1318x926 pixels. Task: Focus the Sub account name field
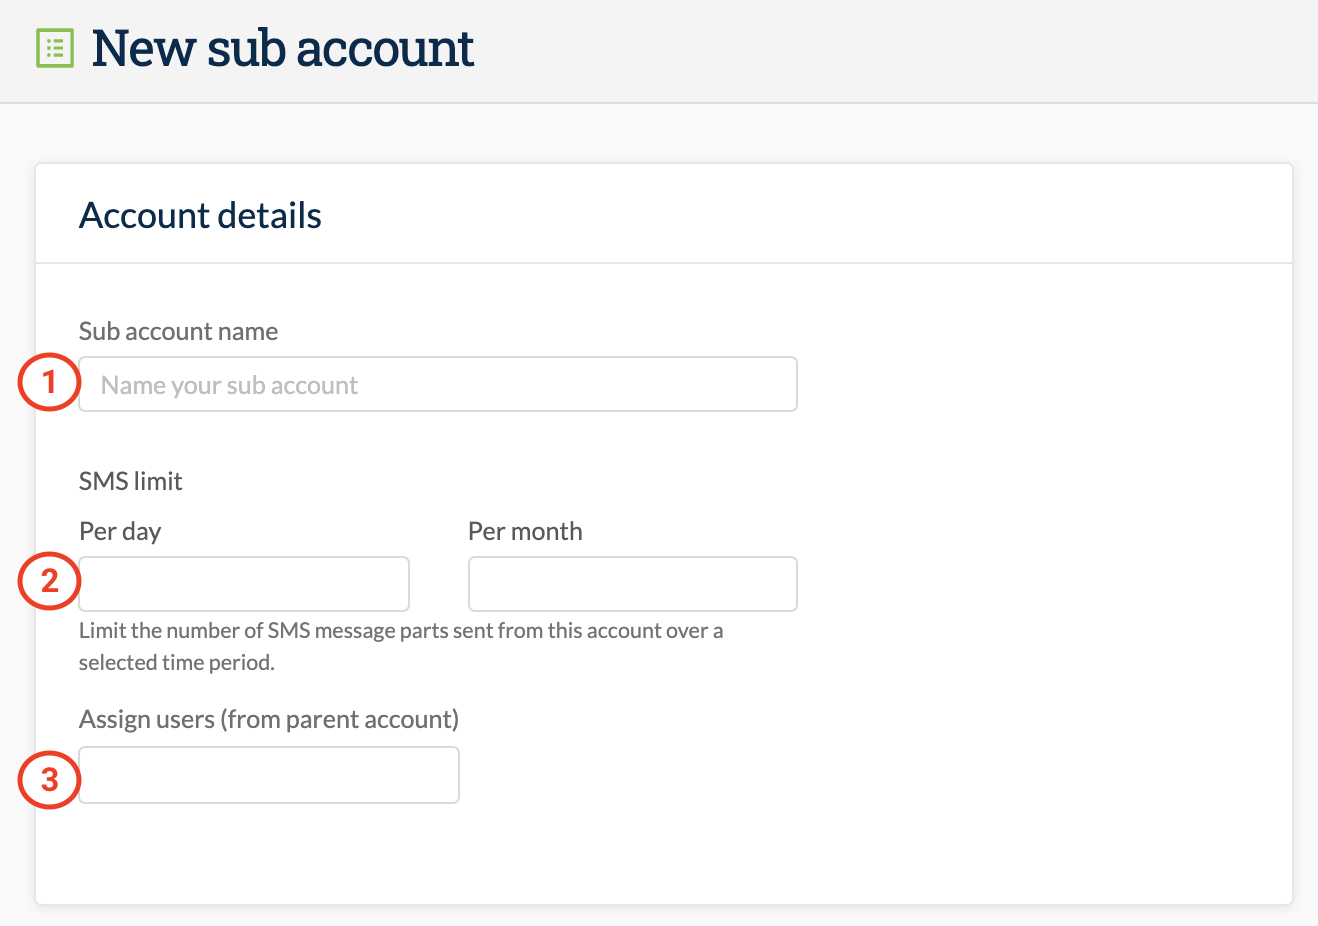coord(438,384)
